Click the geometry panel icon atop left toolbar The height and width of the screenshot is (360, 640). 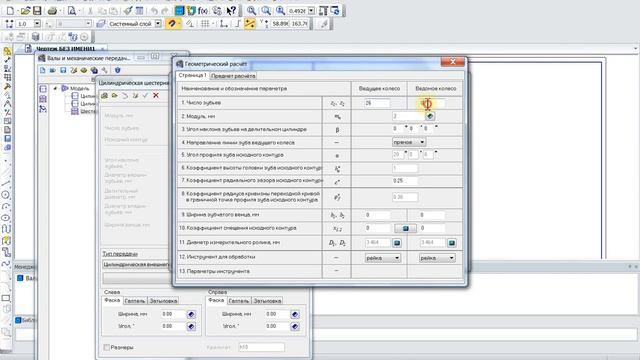7,51
